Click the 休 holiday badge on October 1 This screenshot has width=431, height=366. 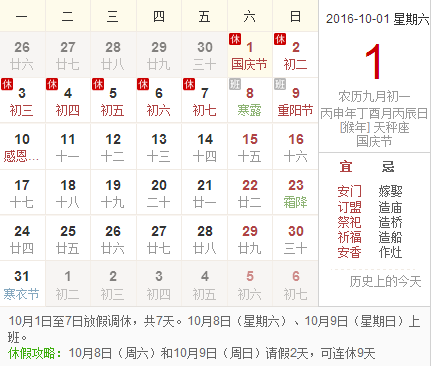[235, 39]
